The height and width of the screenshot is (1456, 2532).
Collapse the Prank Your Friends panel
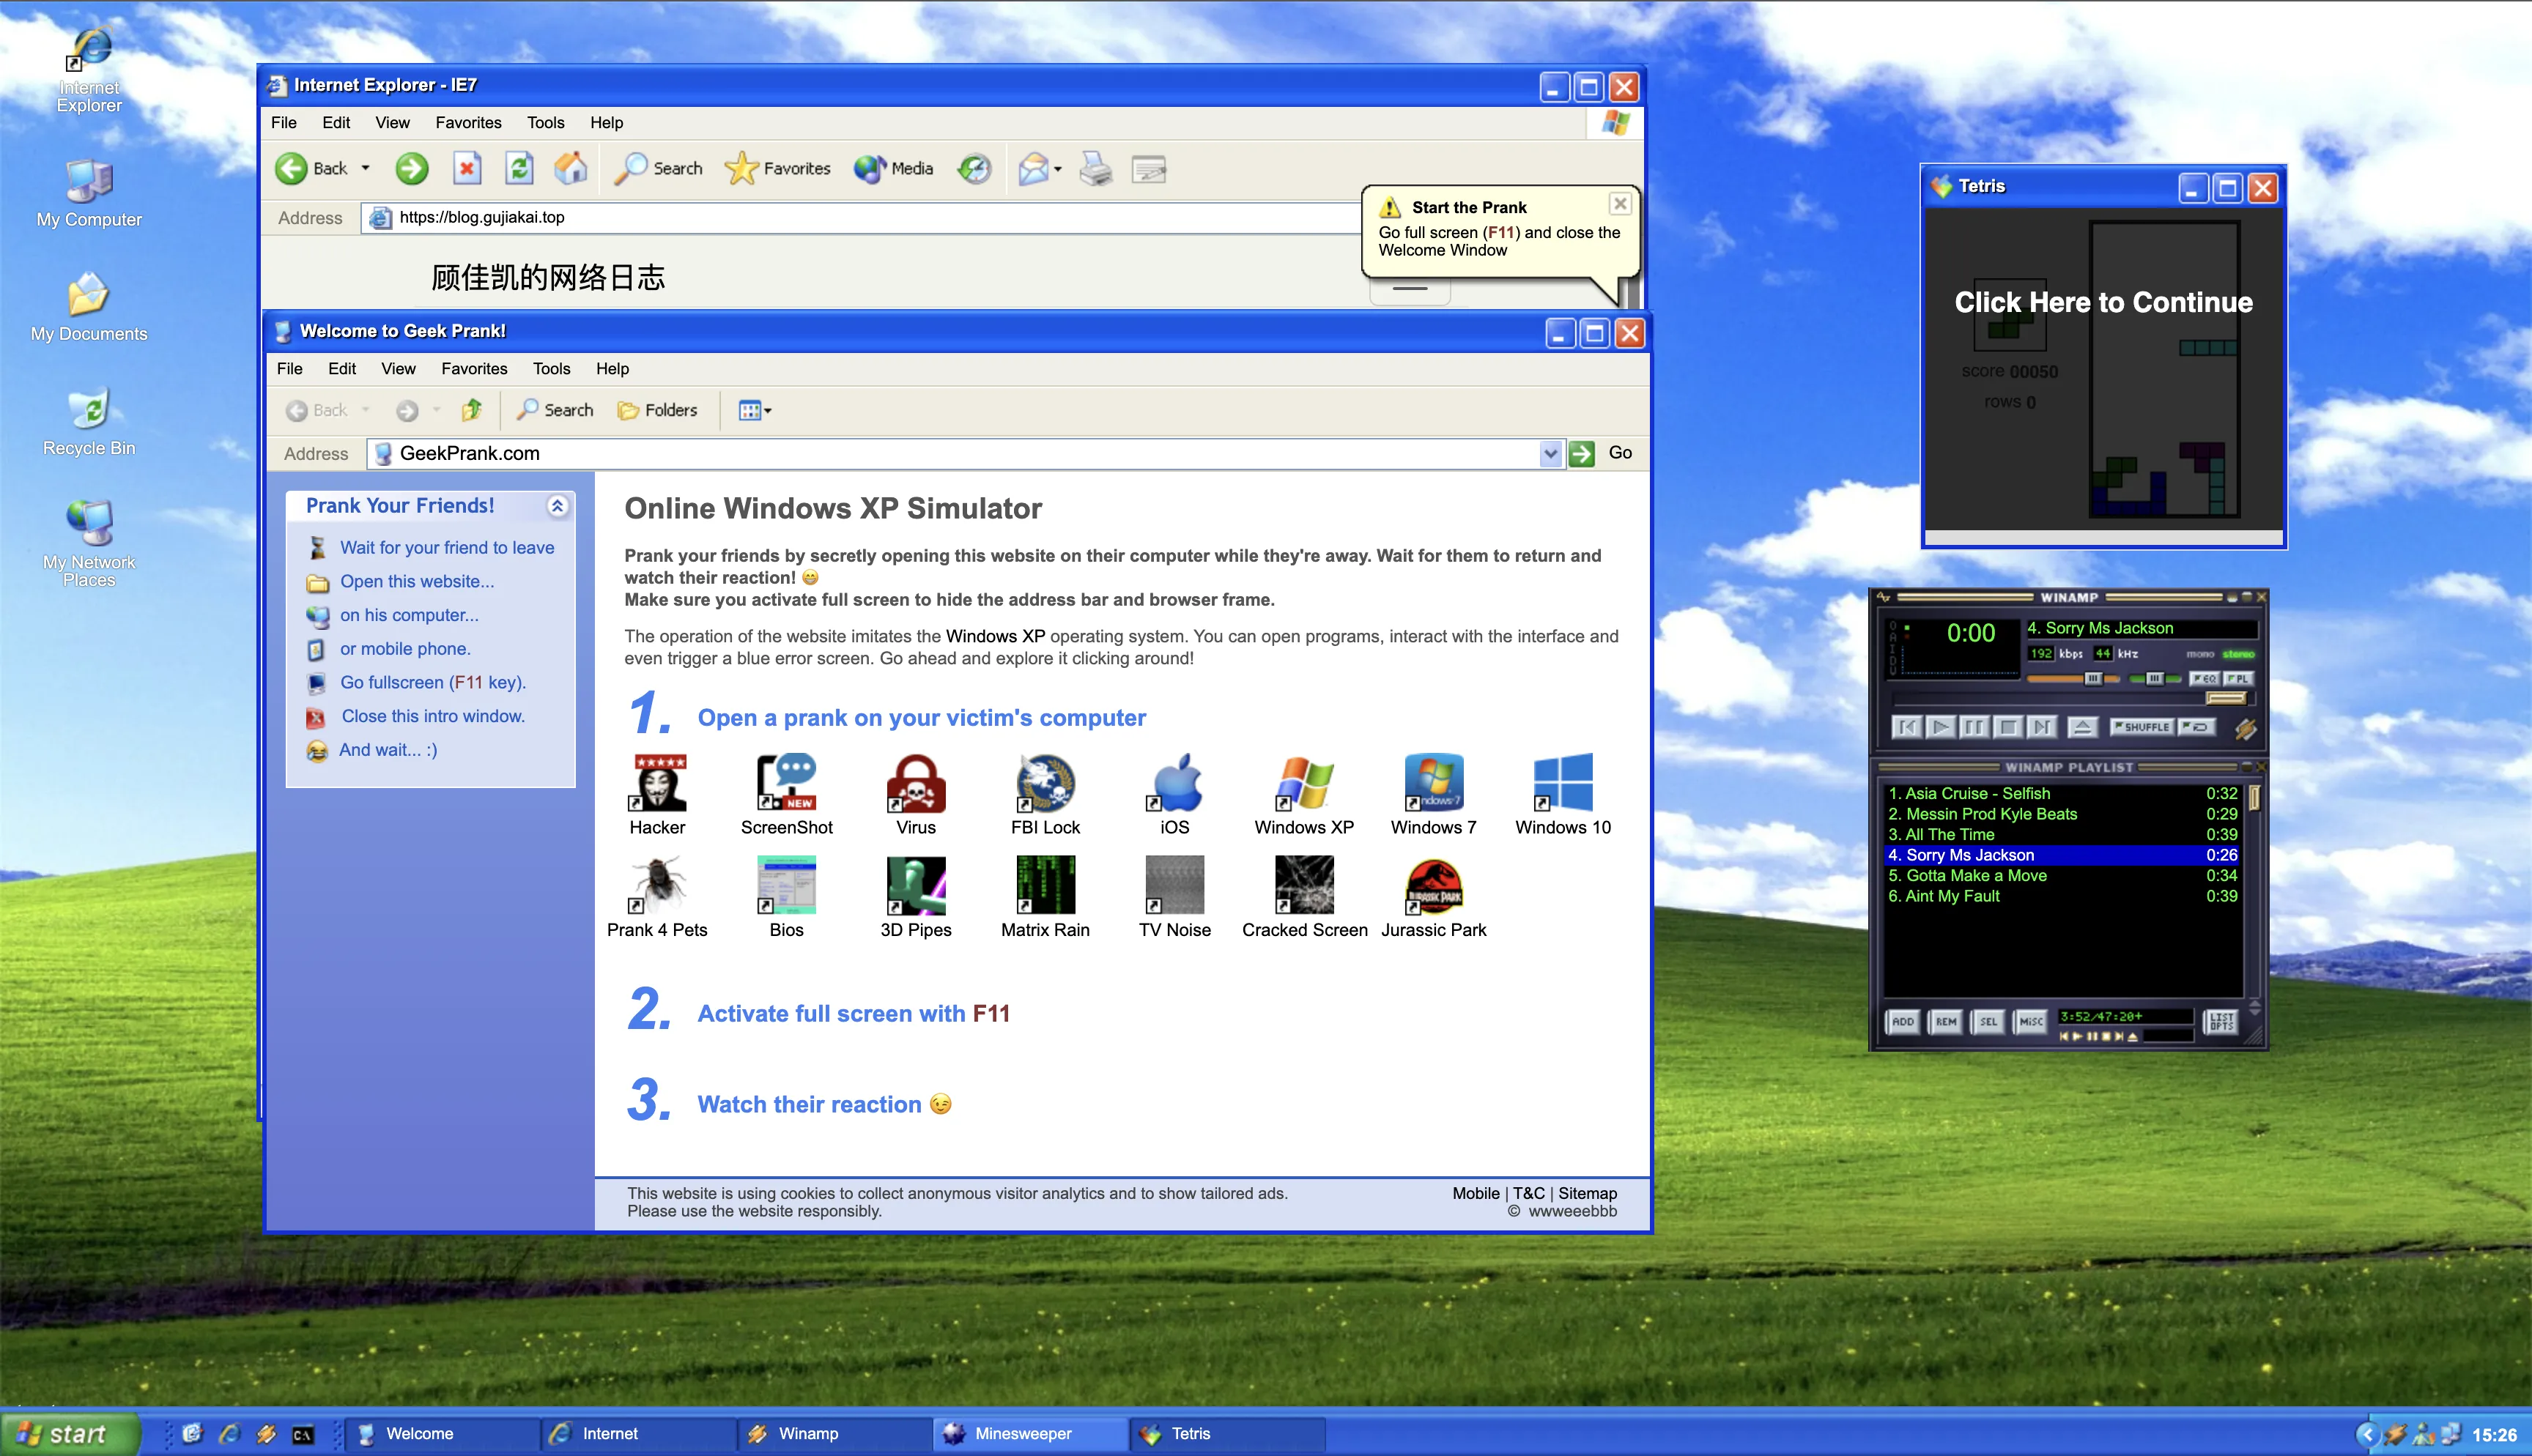tap(558, 506)
